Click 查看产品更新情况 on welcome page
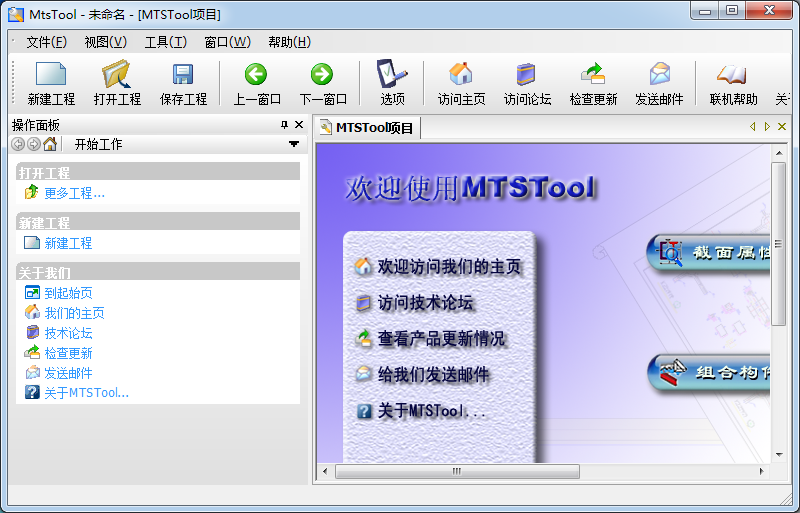This screenshot has height=513, width=800. coord(441,338)
